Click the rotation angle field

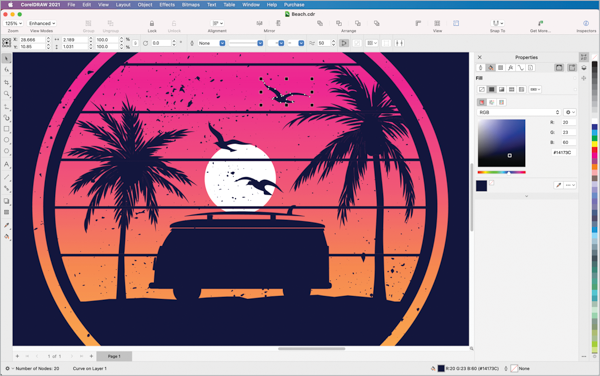161,43
